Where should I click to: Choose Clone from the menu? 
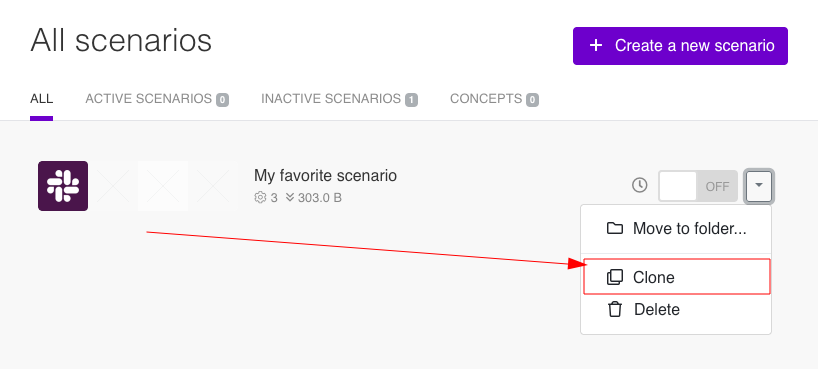pos(676,277)
